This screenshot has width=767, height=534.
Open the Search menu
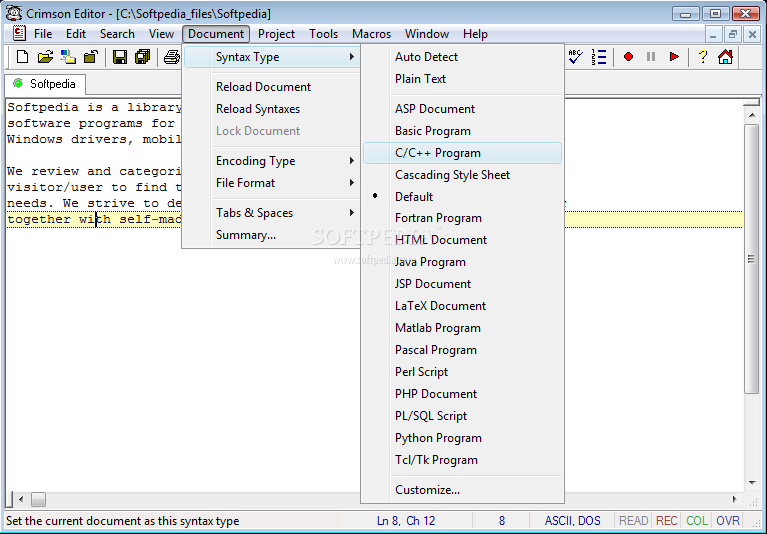pos(117,34)
